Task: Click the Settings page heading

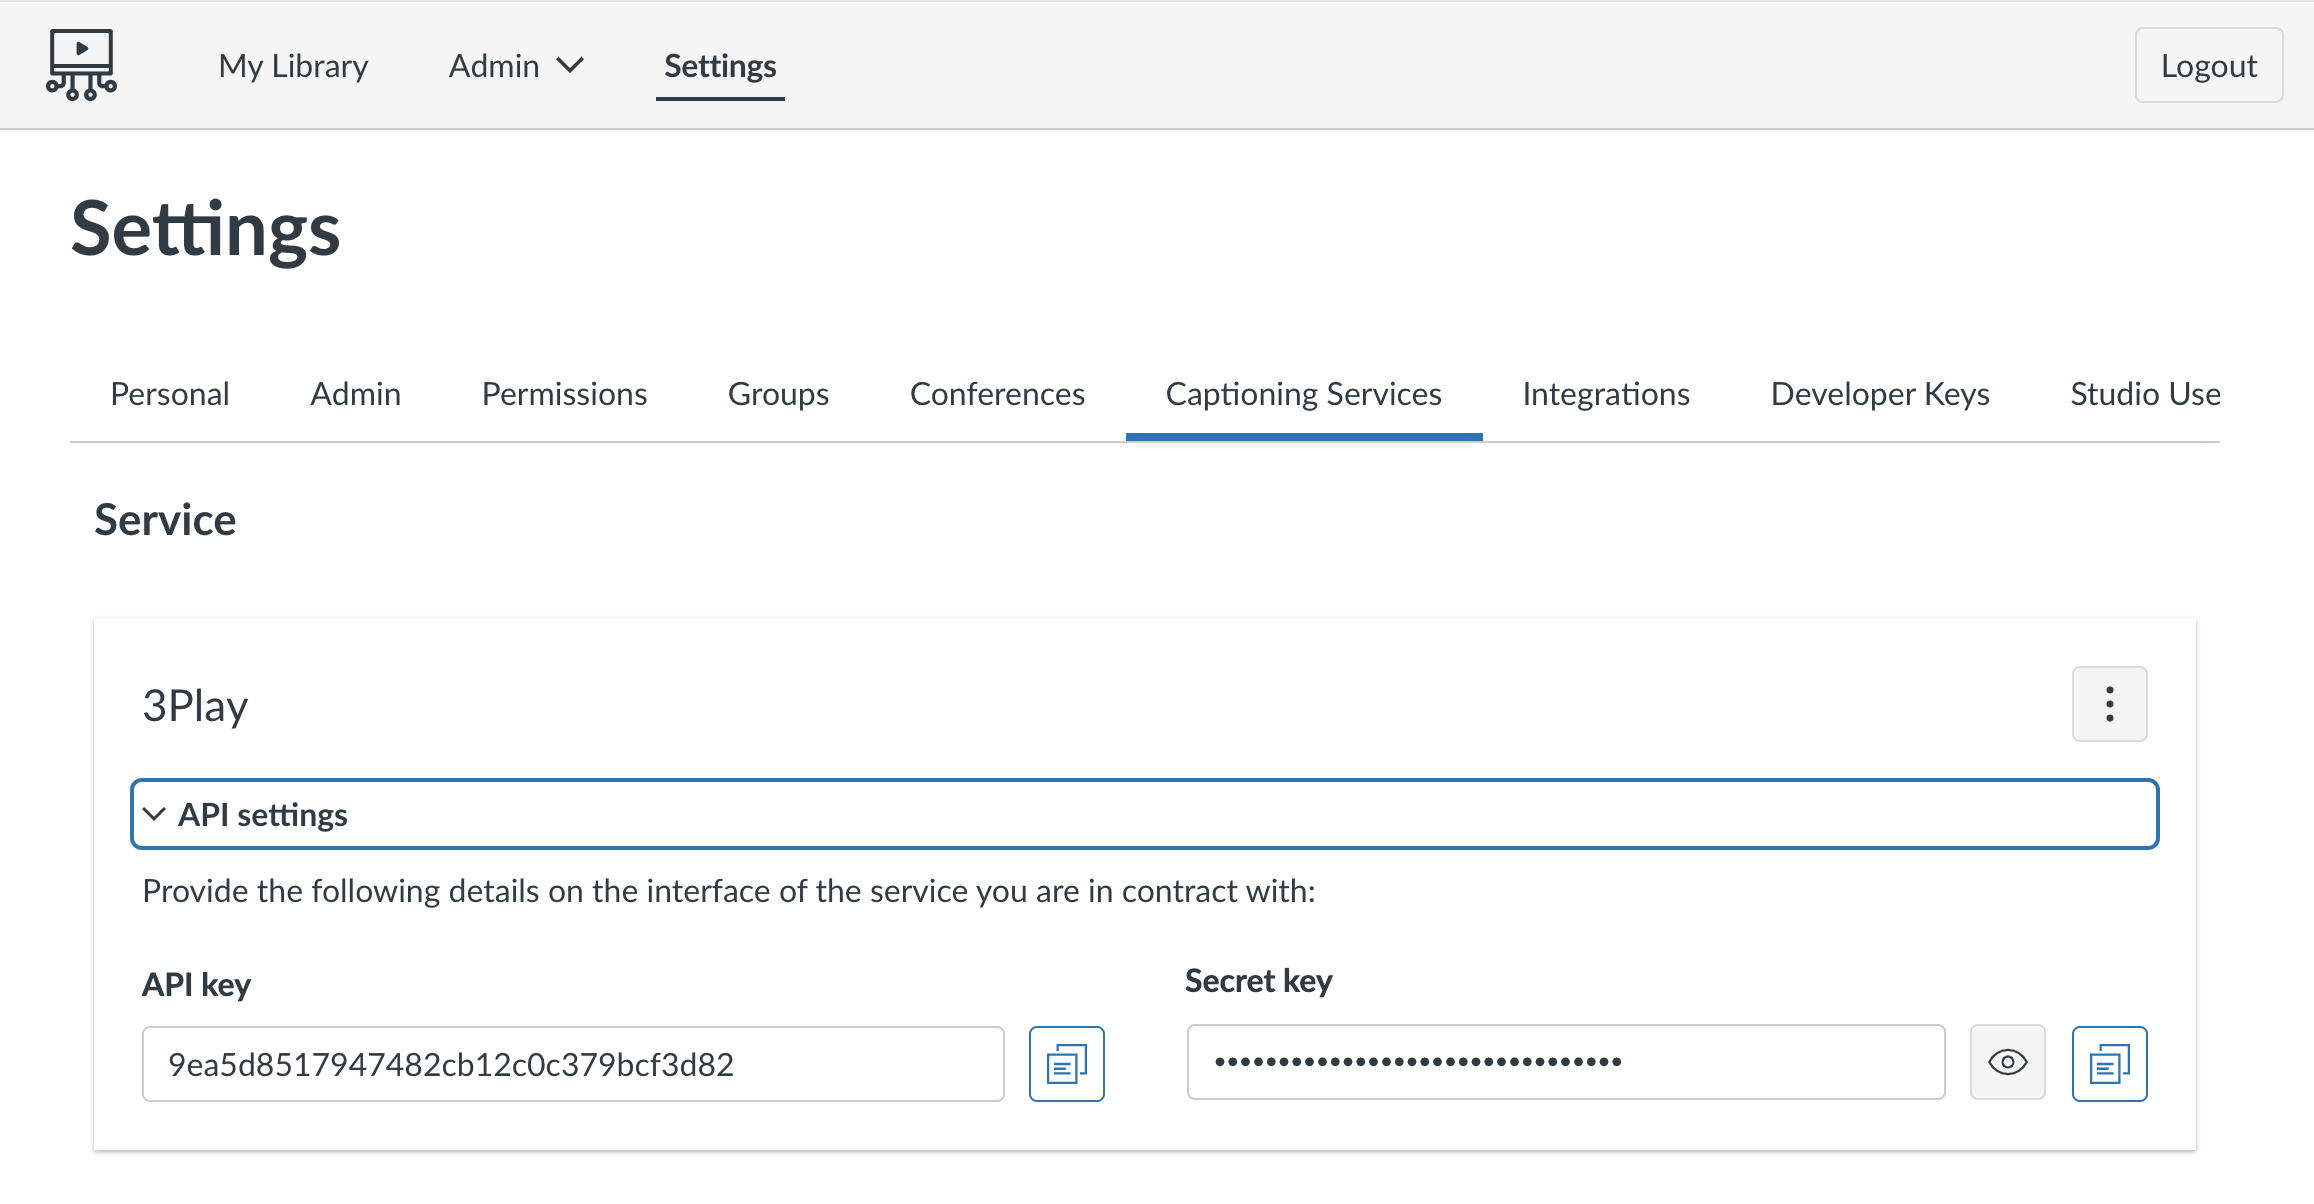Action: point(205,229)
